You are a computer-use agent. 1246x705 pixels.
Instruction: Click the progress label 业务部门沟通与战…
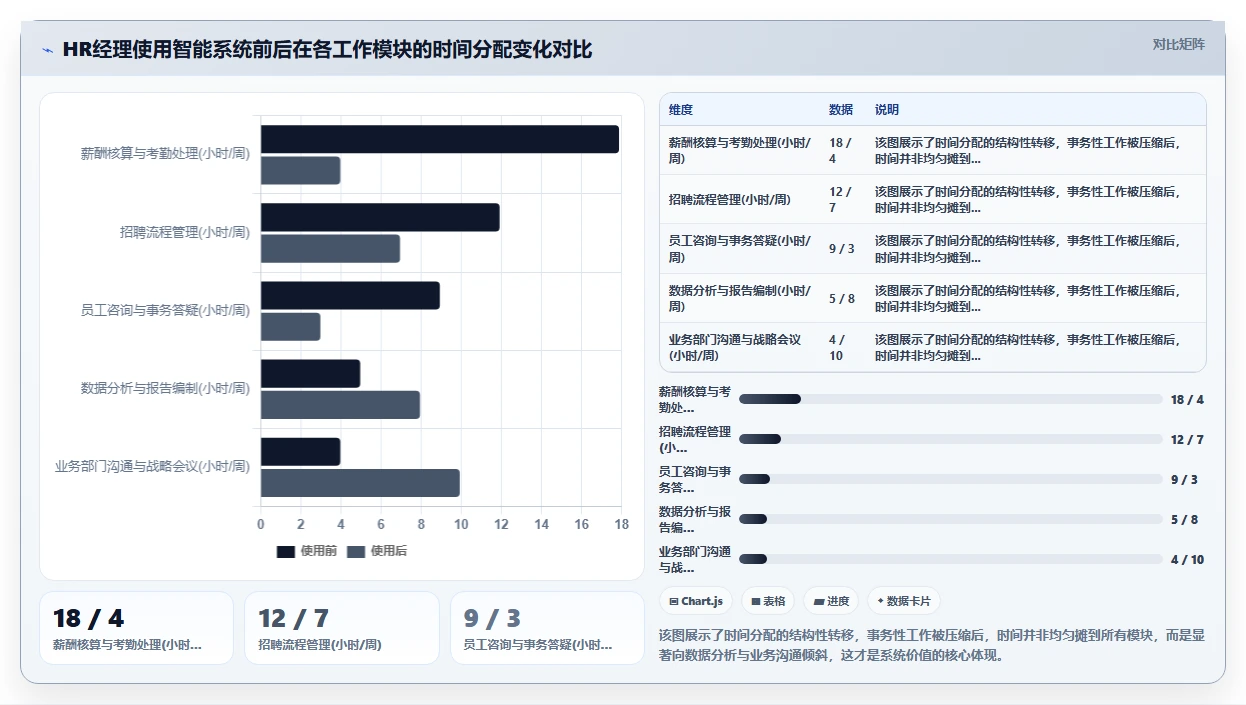[696, 559]
